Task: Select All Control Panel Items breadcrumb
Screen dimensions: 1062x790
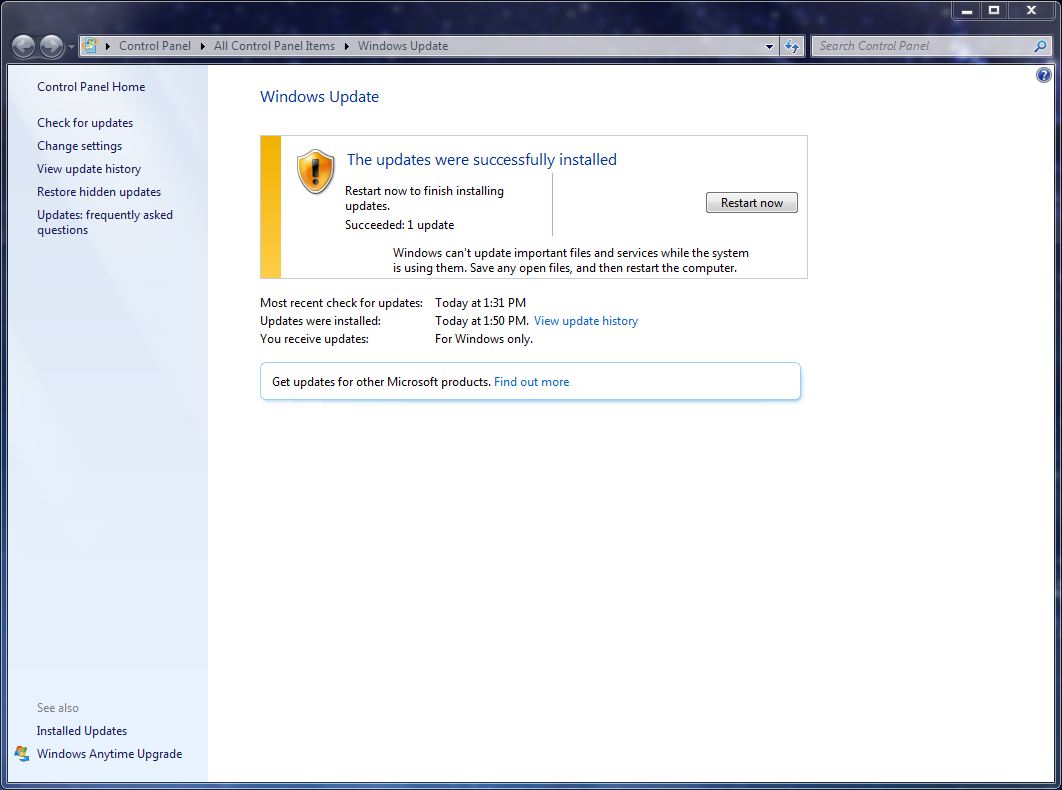Action: click(x=274, y=46)
